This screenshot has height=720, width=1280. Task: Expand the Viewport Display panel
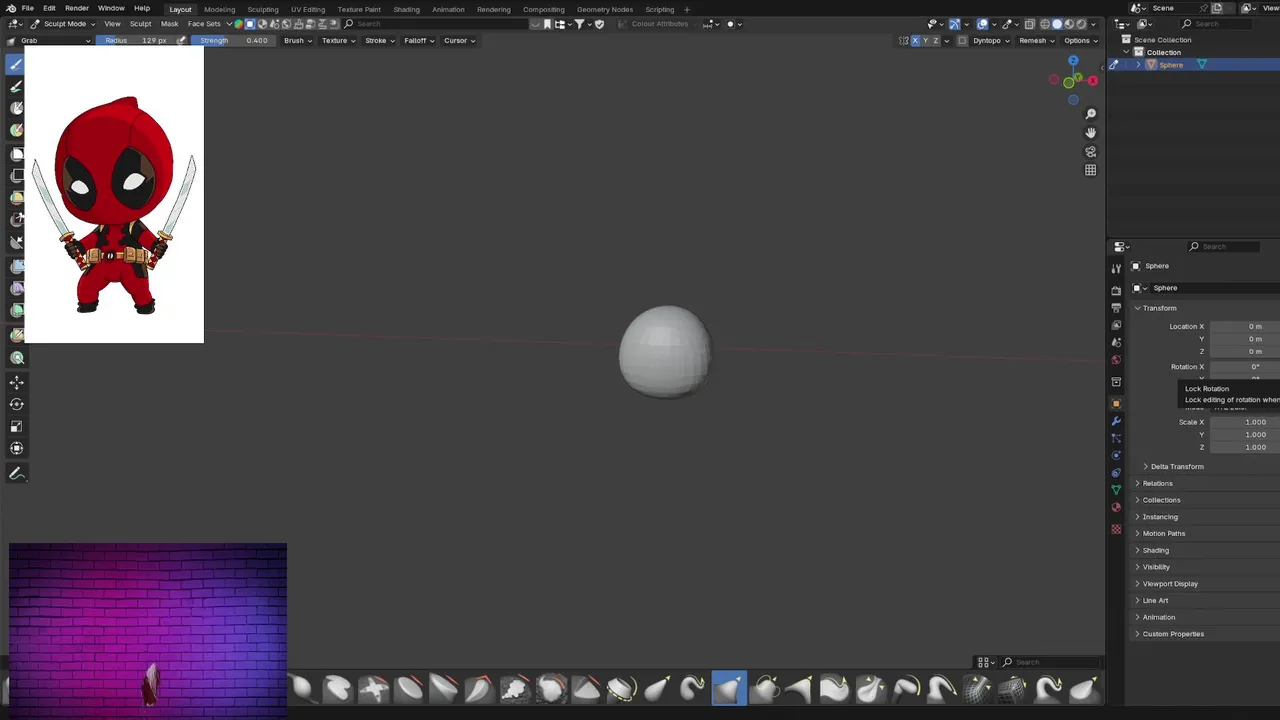[1170, 584]
